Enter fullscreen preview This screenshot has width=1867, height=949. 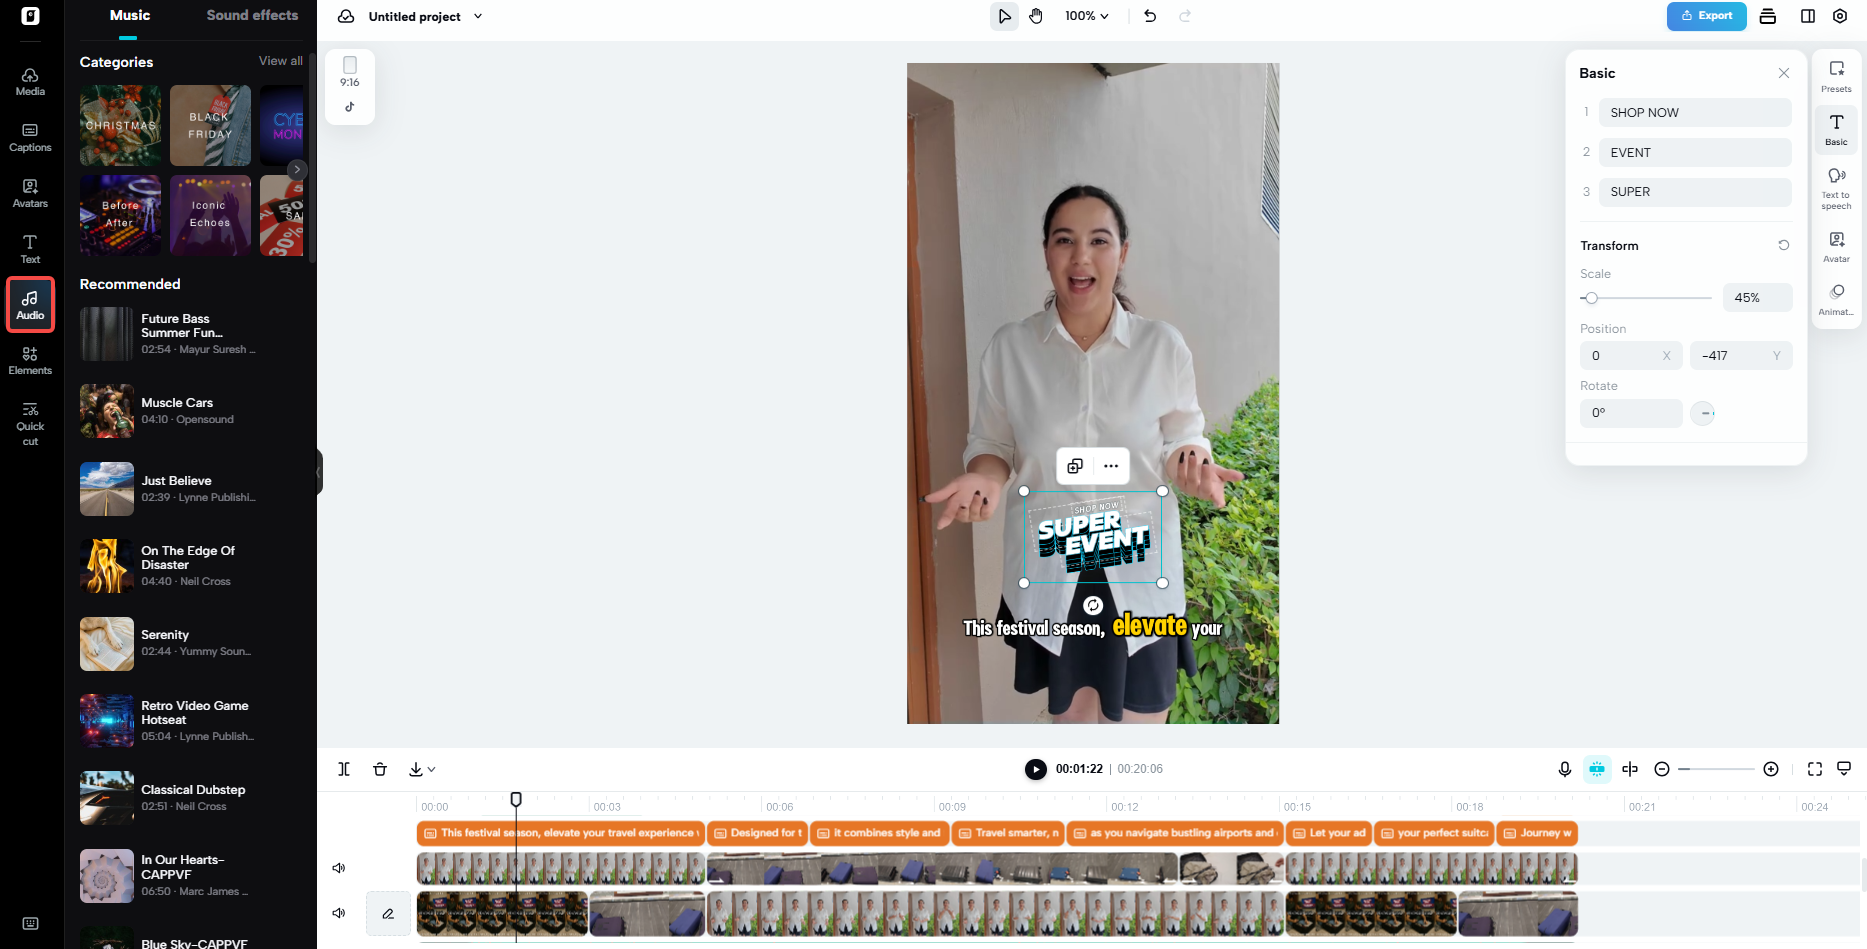pyautogui.click(x=1815, y=769)
